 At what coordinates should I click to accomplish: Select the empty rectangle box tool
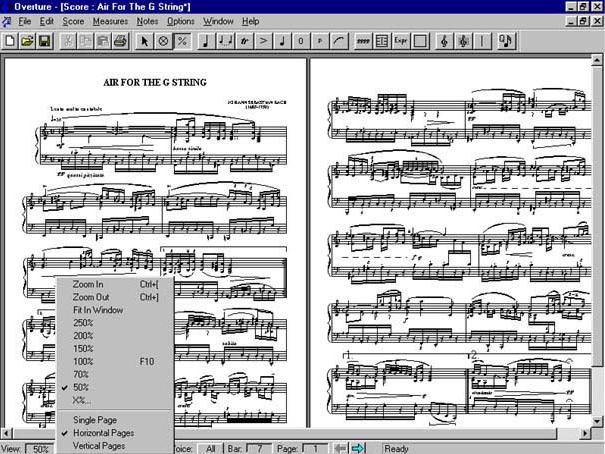pos(420,41)
